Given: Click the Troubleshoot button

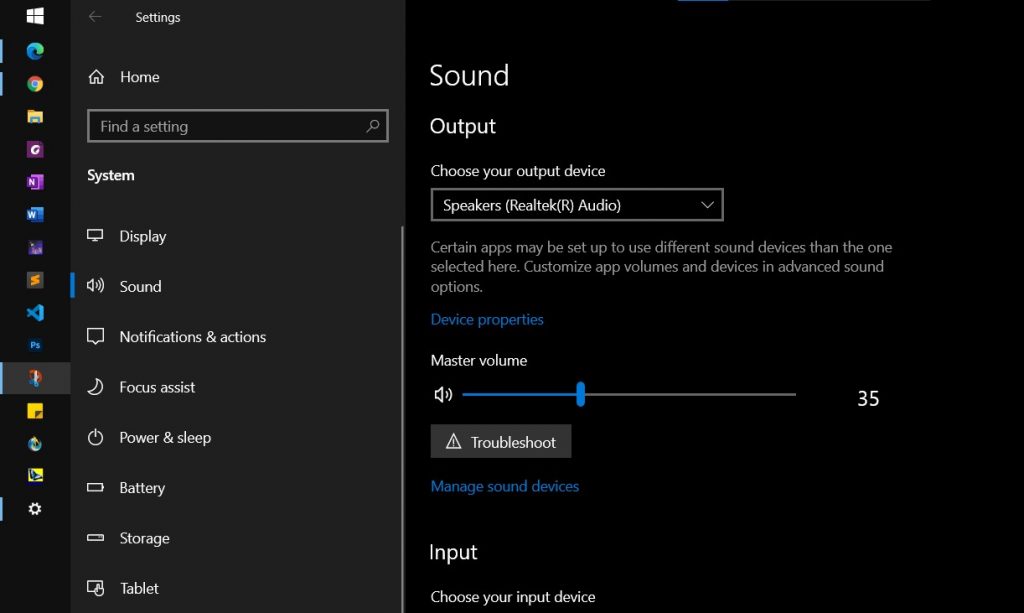Looking at the screenshot, I should pyautogui.click(x=501, y=441).
